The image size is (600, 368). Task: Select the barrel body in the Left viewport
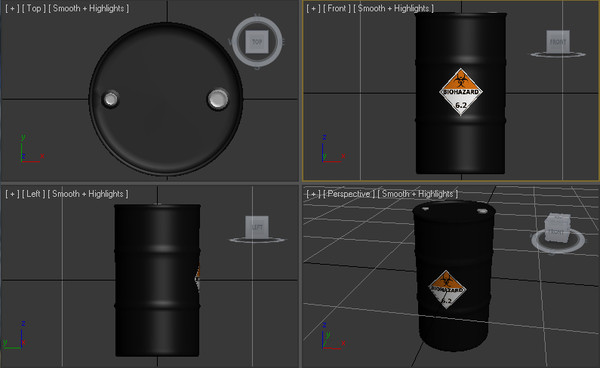(157, 280)
